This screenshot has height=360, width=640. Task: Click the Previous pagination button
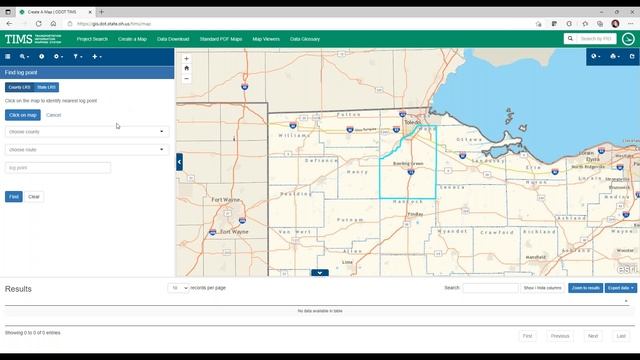[560, 336]
